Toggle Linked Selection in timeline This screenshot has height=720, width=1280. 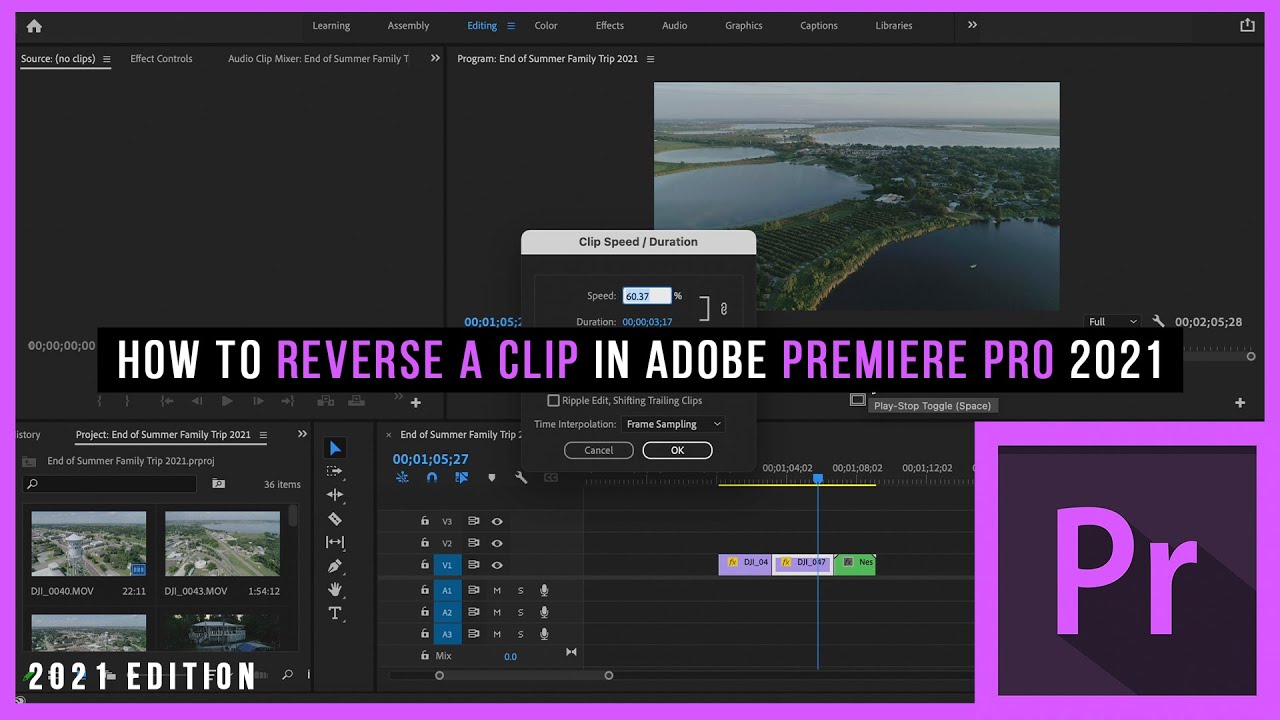(x=461, y=478)
